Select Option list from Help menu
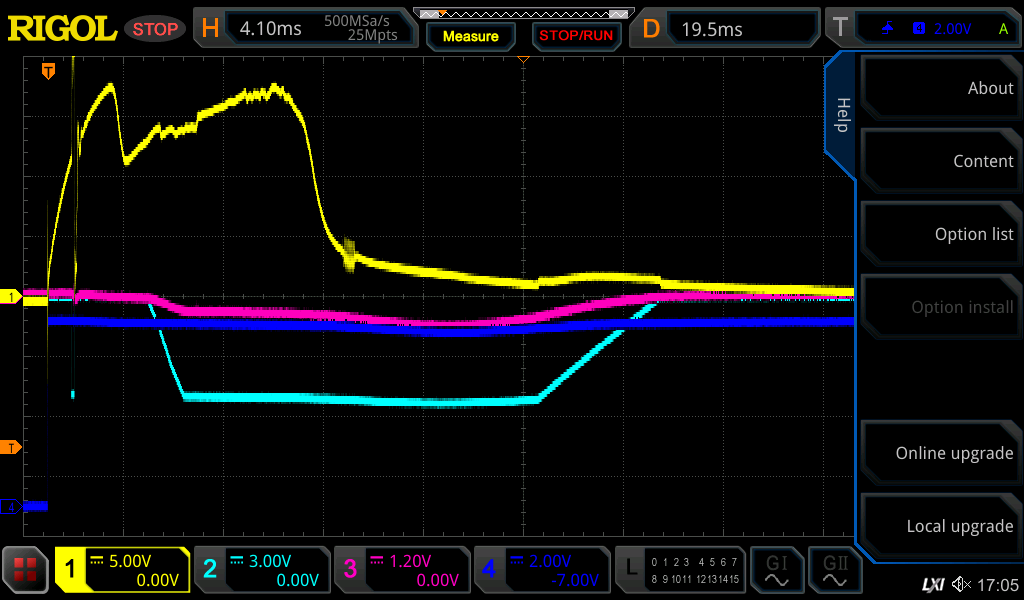The height and width of the screenshot is (600, 1024). click(938, 234)
